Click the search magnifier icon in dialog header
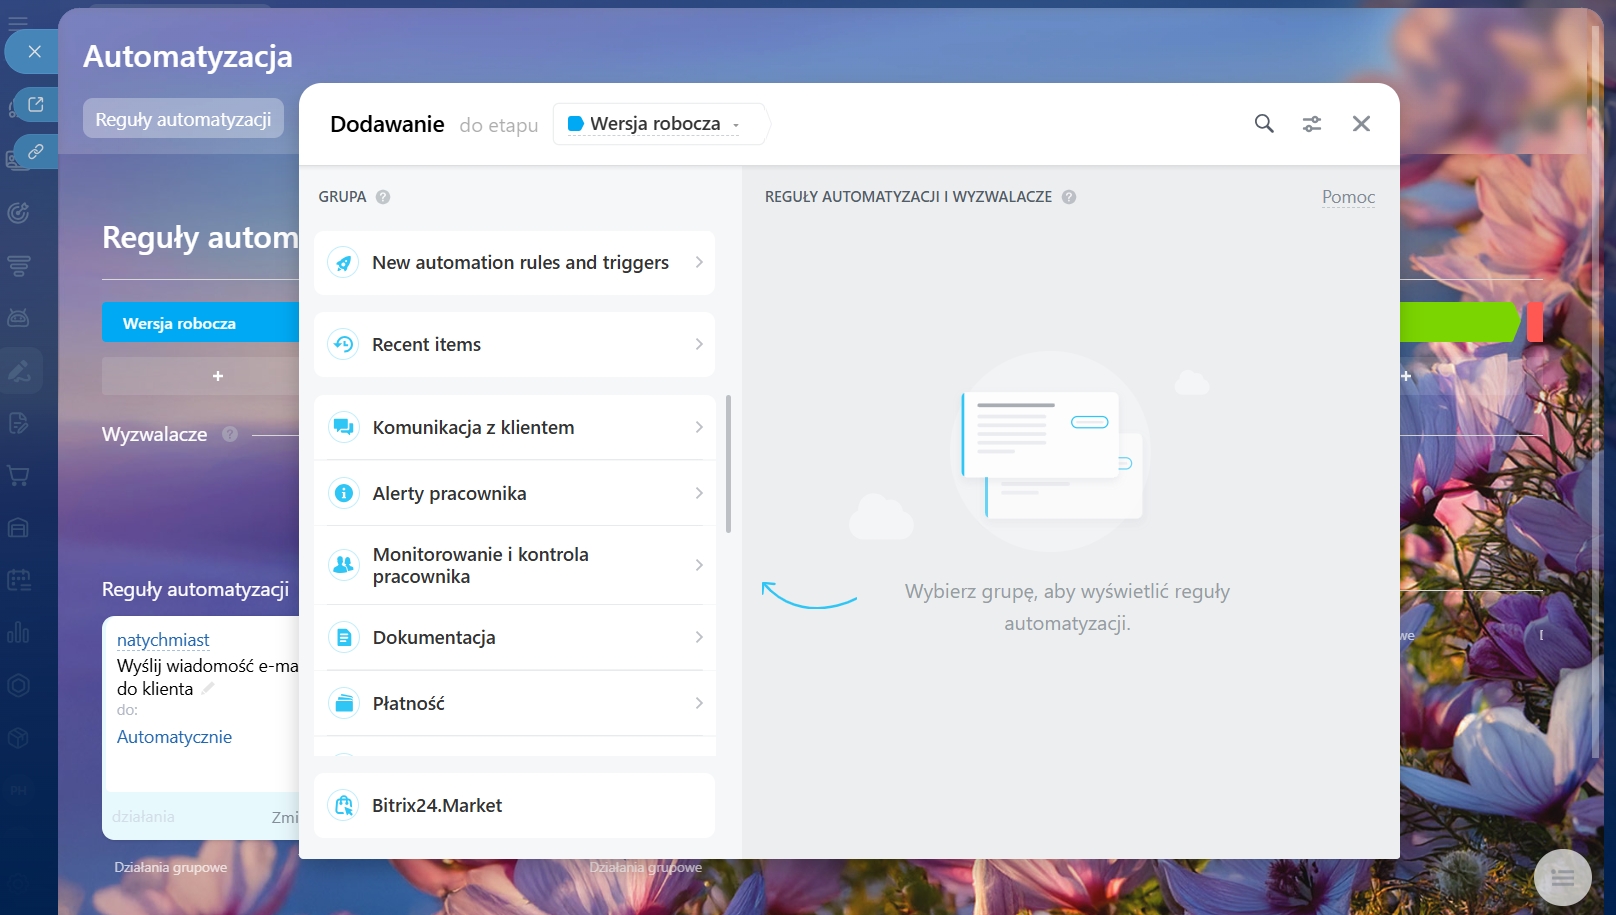This screenshot has height=915, width=1616. 1264,124
